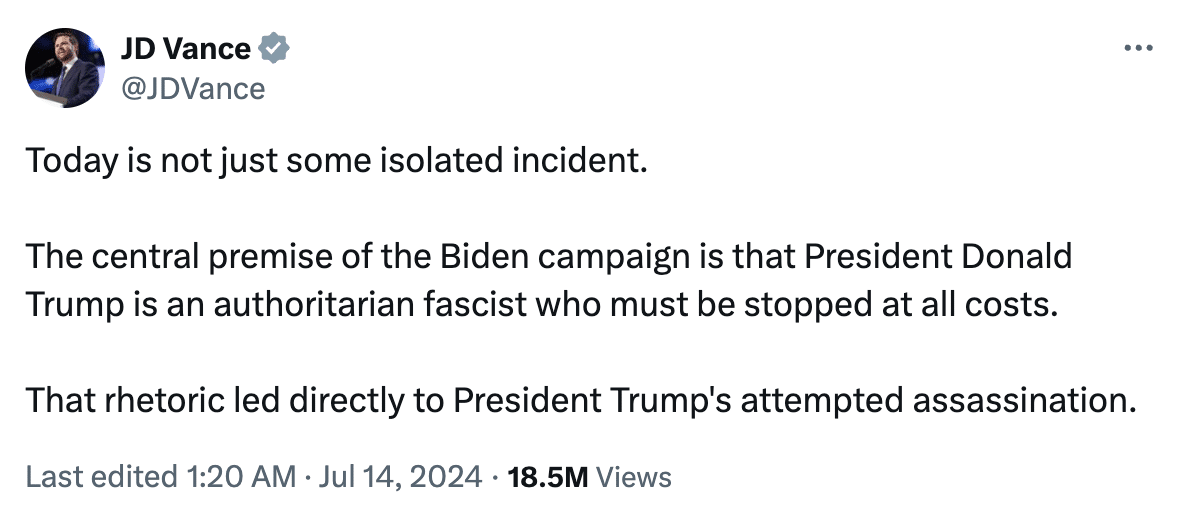Click the 18.5M view count number

tap(548, 477)
